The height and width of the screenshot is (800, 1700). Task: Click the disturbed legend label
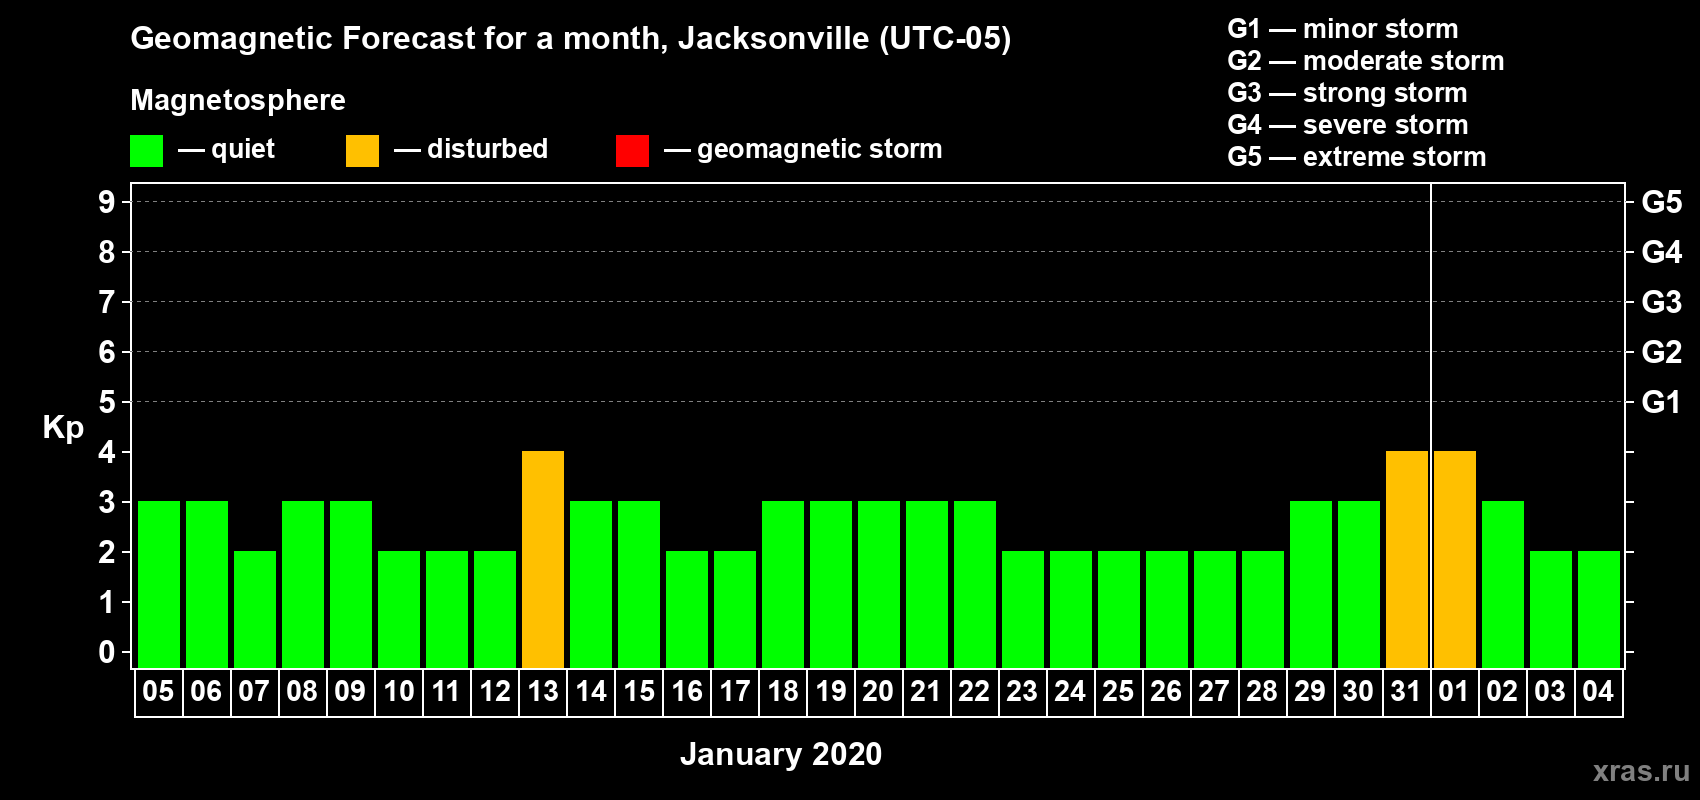pyautogui.click(x=488, y=149)
